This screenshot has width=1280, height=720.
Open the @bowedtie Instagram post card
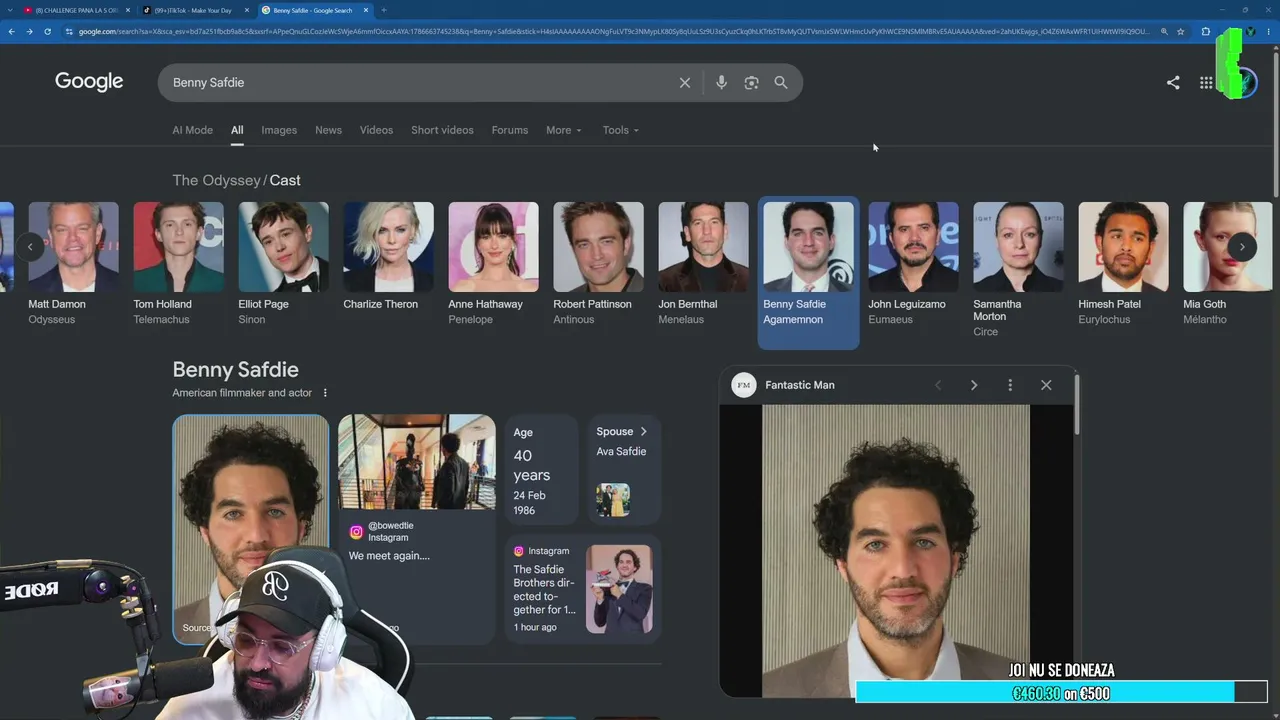click(x=416, y=529)
